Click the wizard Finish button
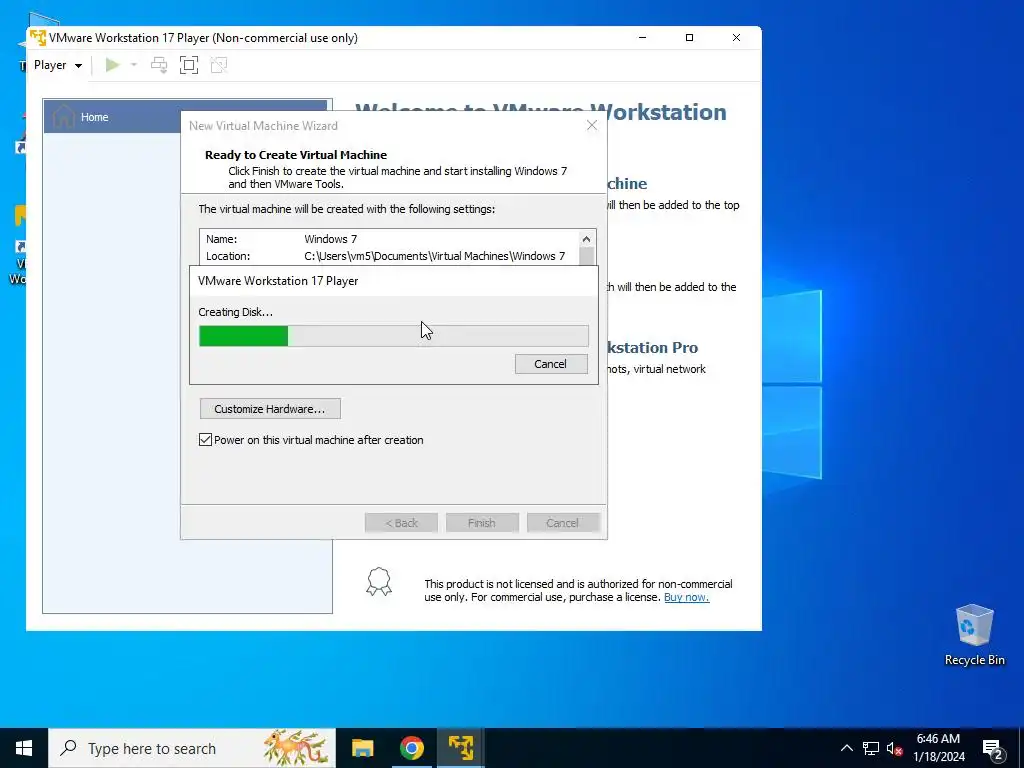1024x768 pixels. point(482,523)
